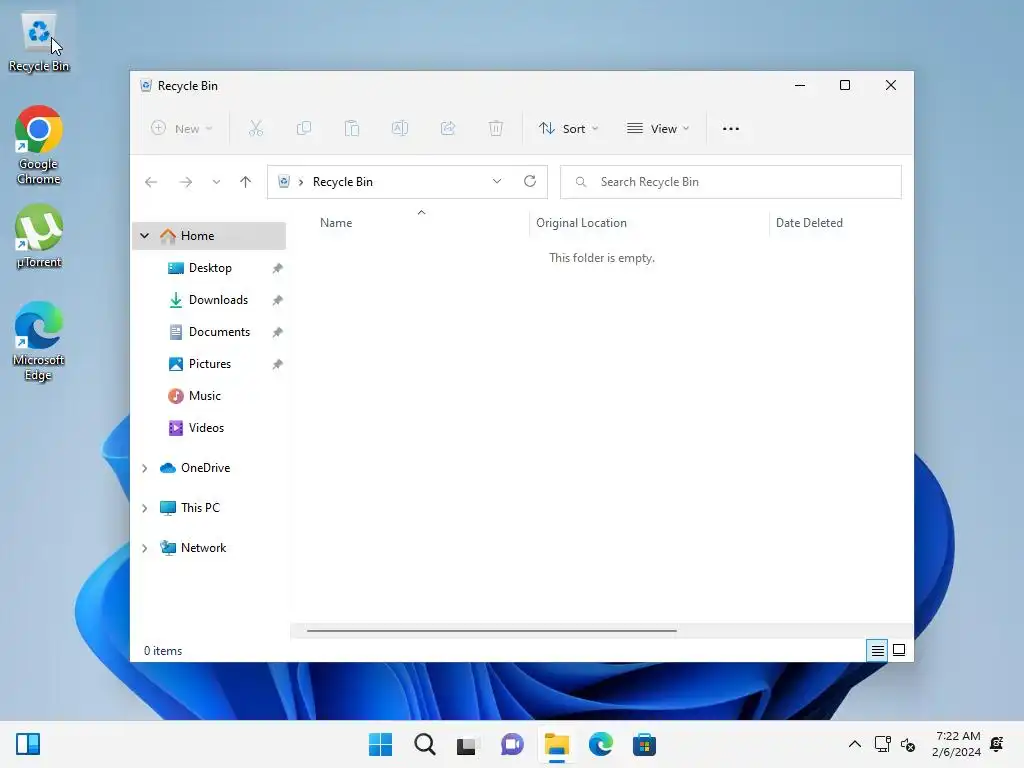Click pin icon next to Downloads
This screenshot has height=768, width=1024.
click(278, 300)
